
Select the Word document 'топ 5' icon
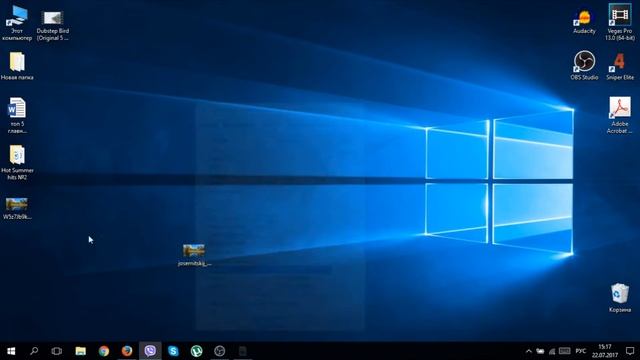[x=17, y=116]
